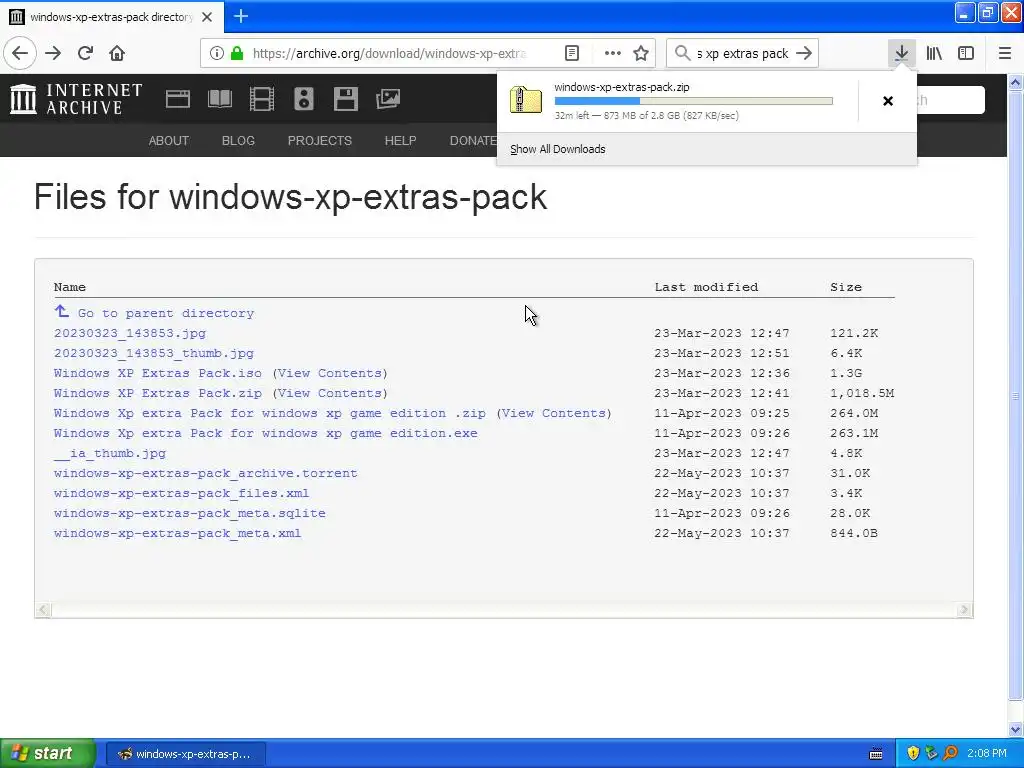Go back to the previous page
The height and width of the screenshot is (768, 1024).
(x=20, y=53)
